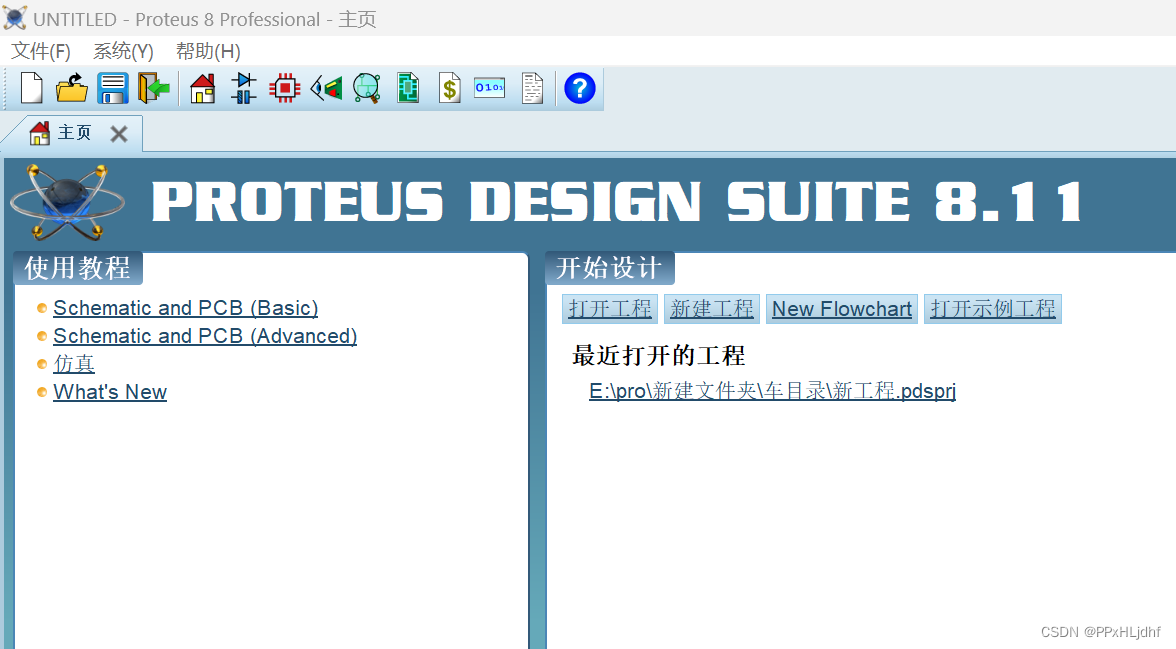
Task: Close project using the door icon
Action: click(x=154, y=89)
